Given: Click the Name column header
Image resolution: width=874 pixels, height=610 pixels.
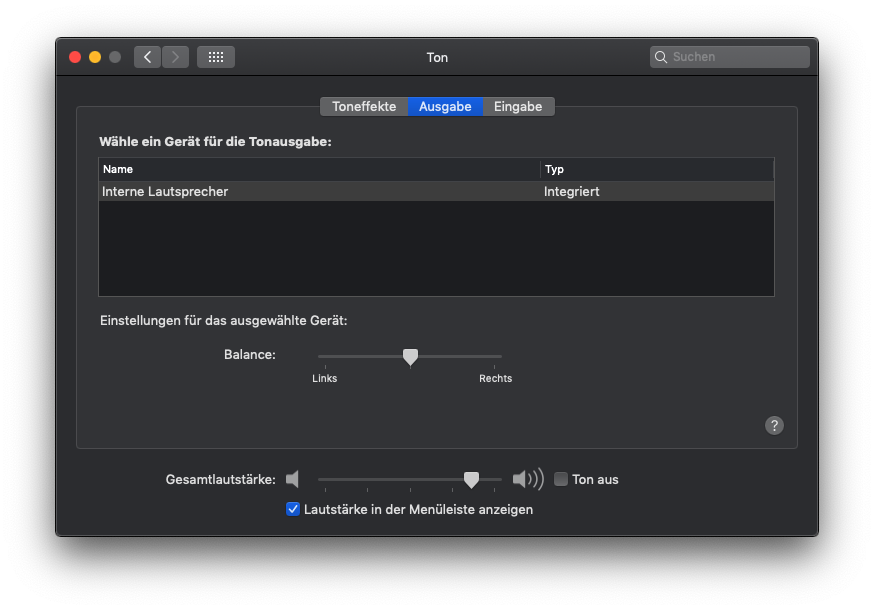Looking at the screenshot, I should 319,169.
